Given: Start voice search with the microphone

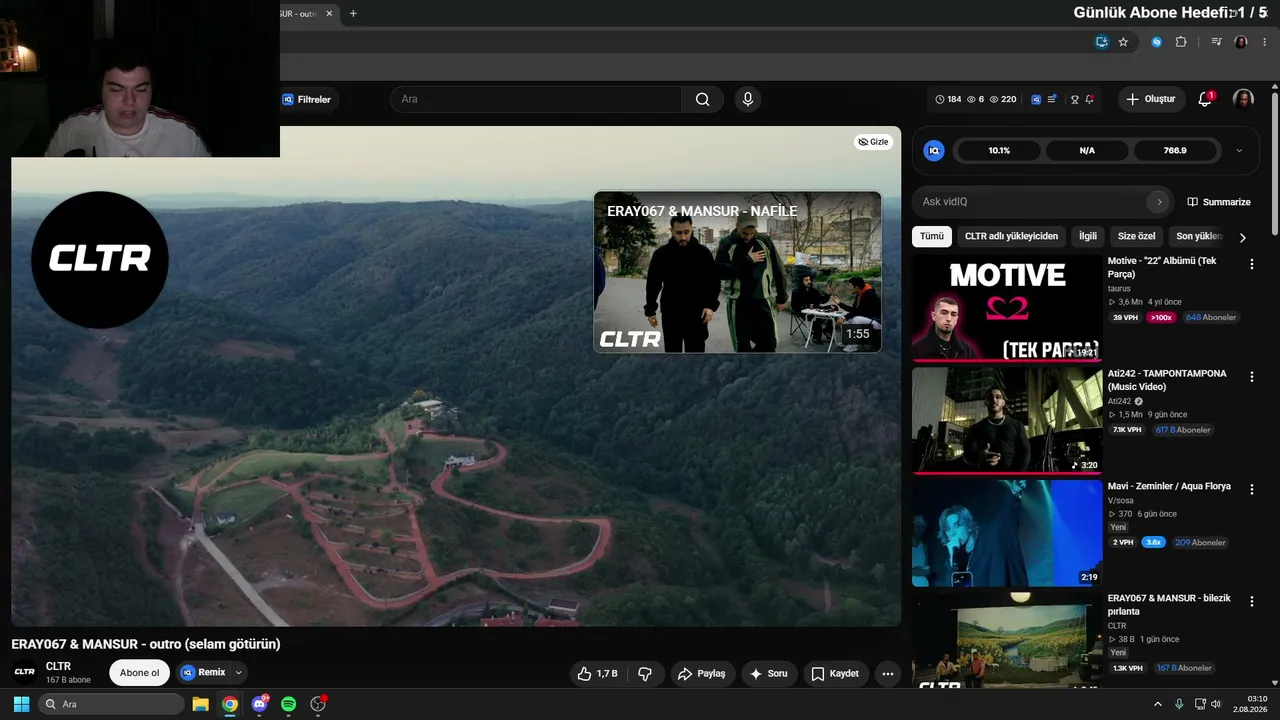Looking at the screenshot, I should click(x=747, y=99).
